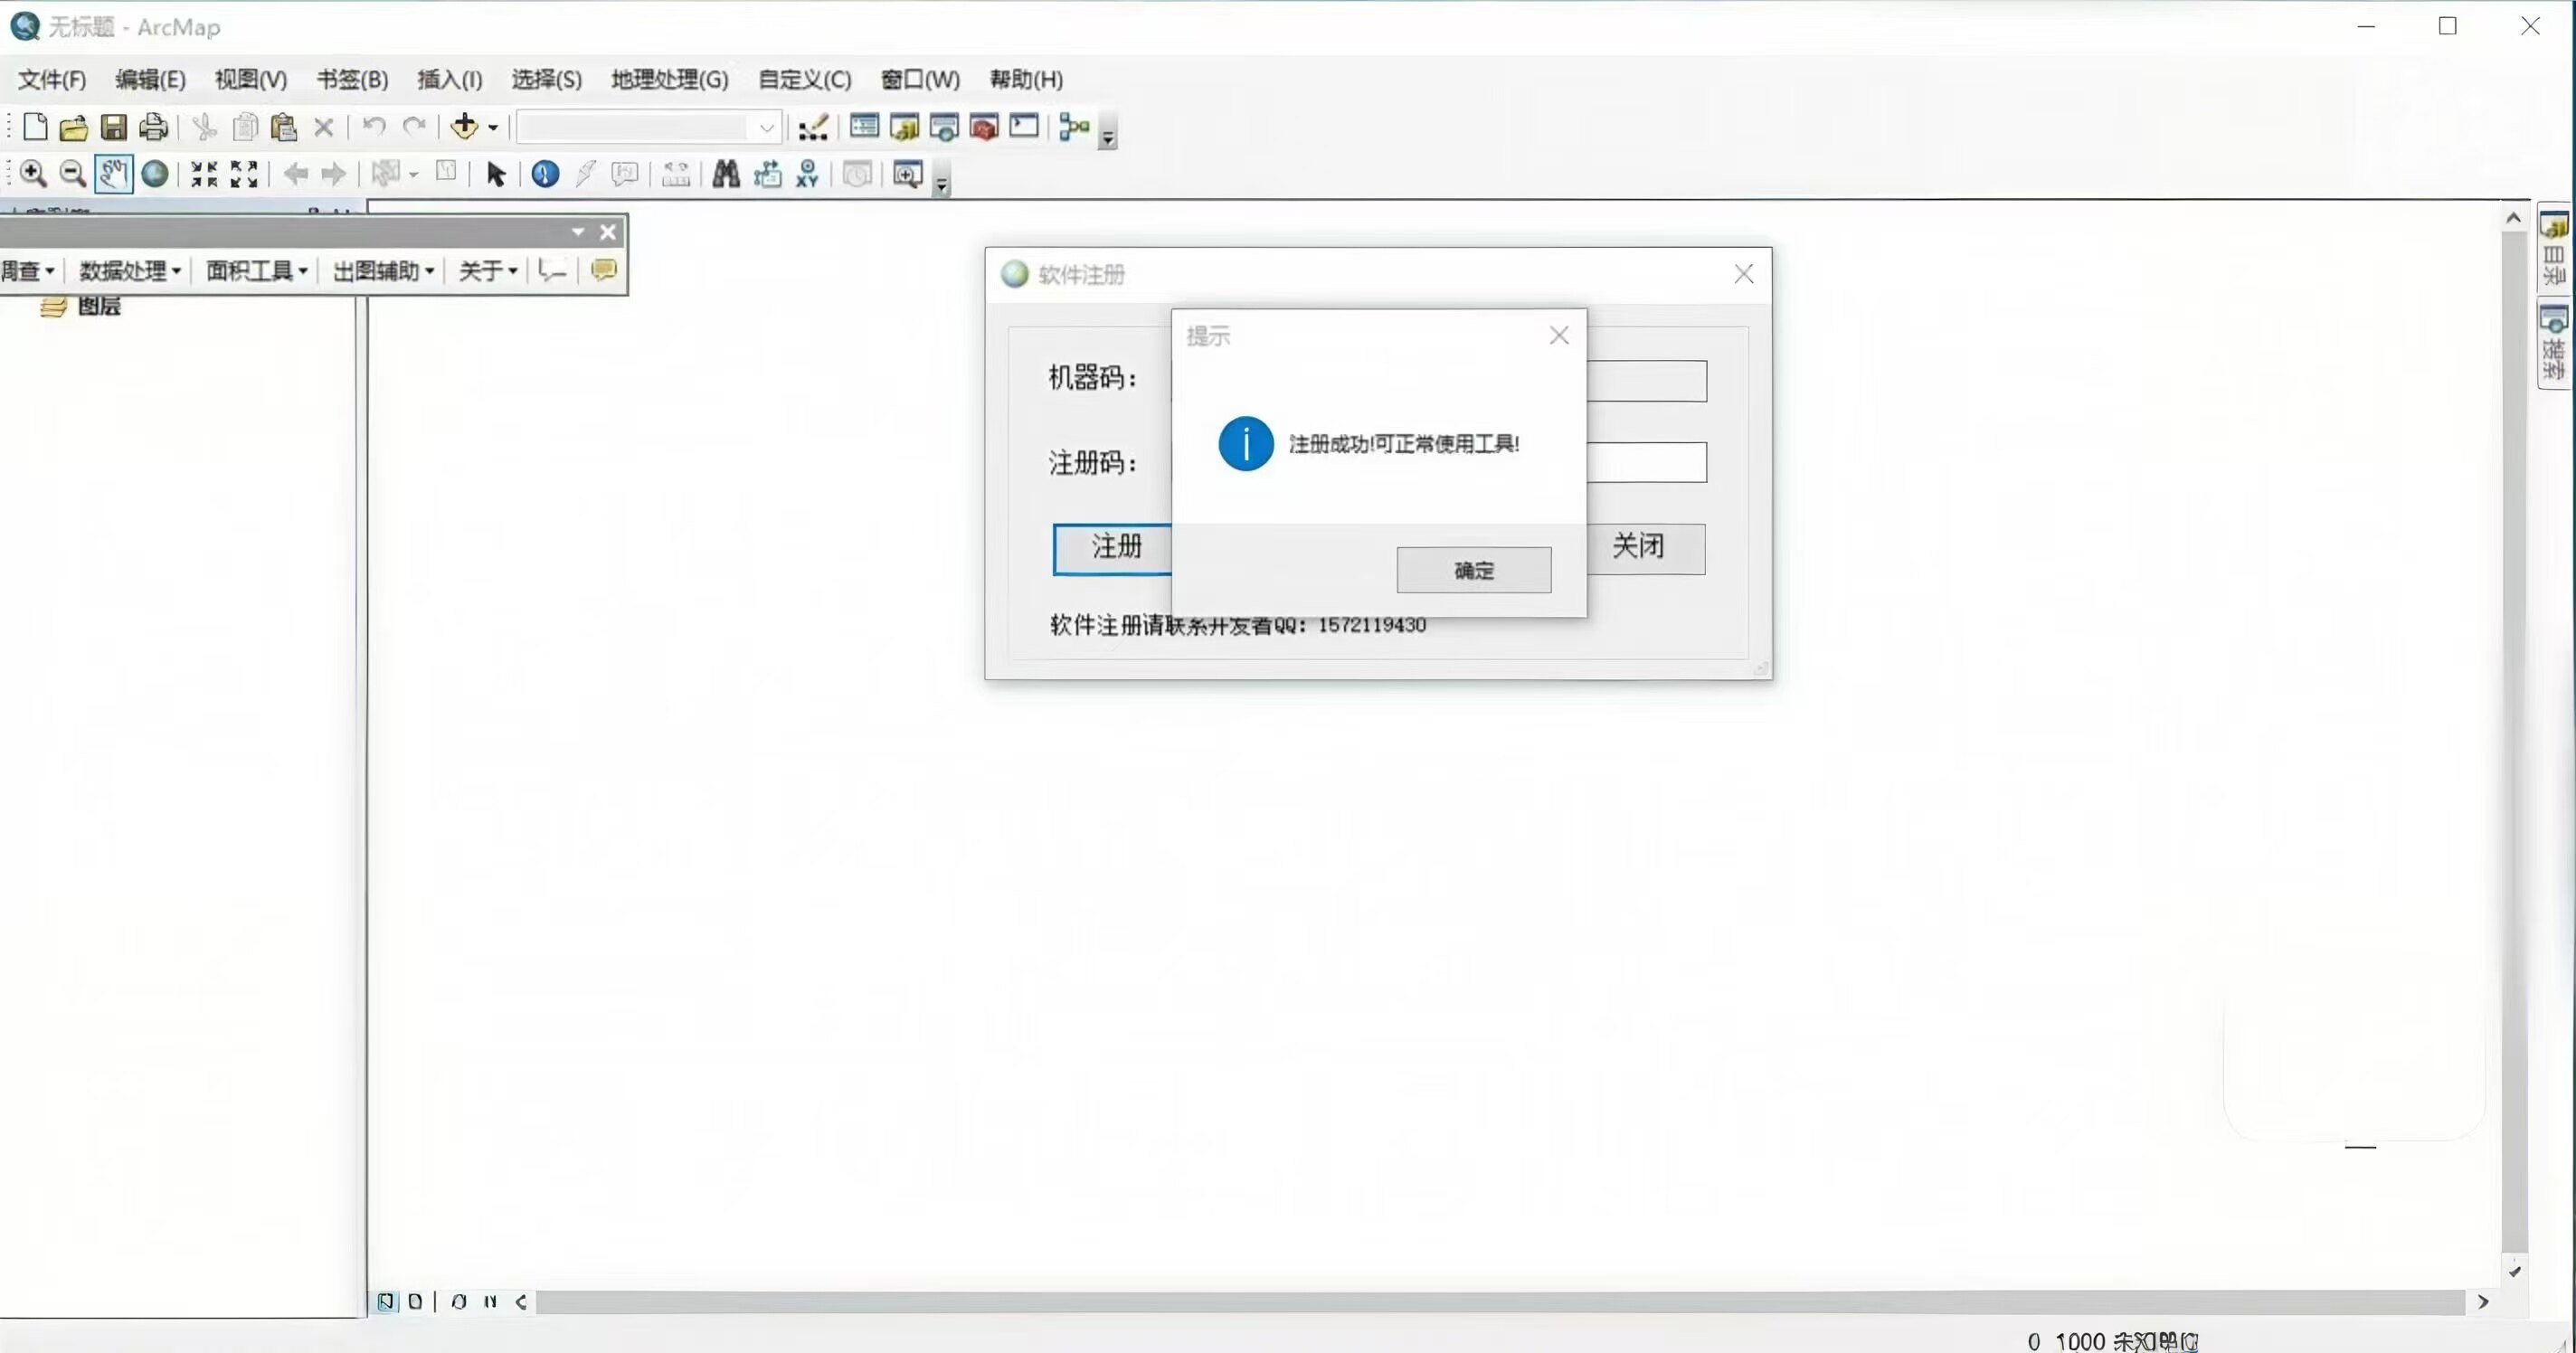Launch the ModelBuilder icon
This screenshot has height=1353, width=2576.
(x=1074, y=127)
